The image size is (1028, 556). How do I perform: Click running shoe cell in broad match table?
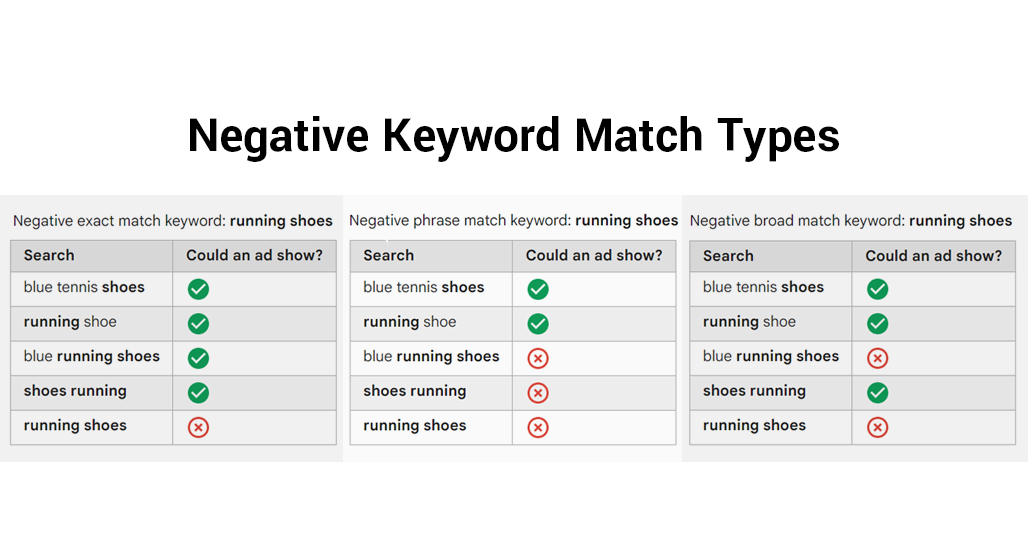point(771,323)
